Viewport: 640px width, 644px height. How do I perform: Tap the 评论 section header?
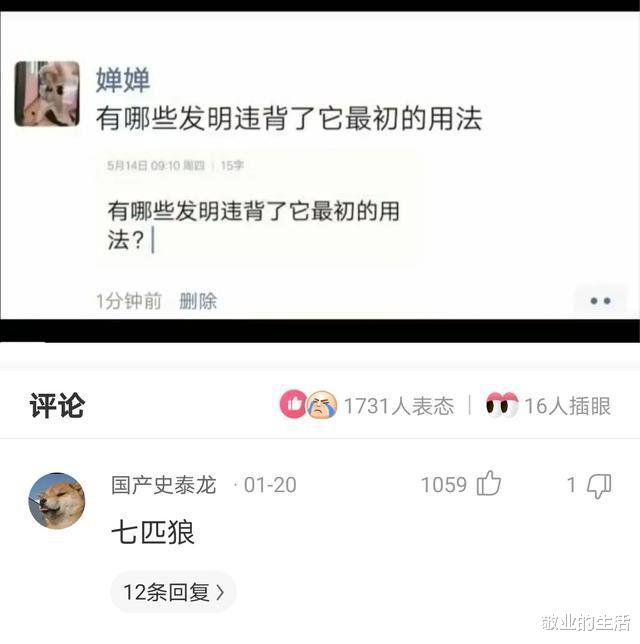click(x=57, y=405)
